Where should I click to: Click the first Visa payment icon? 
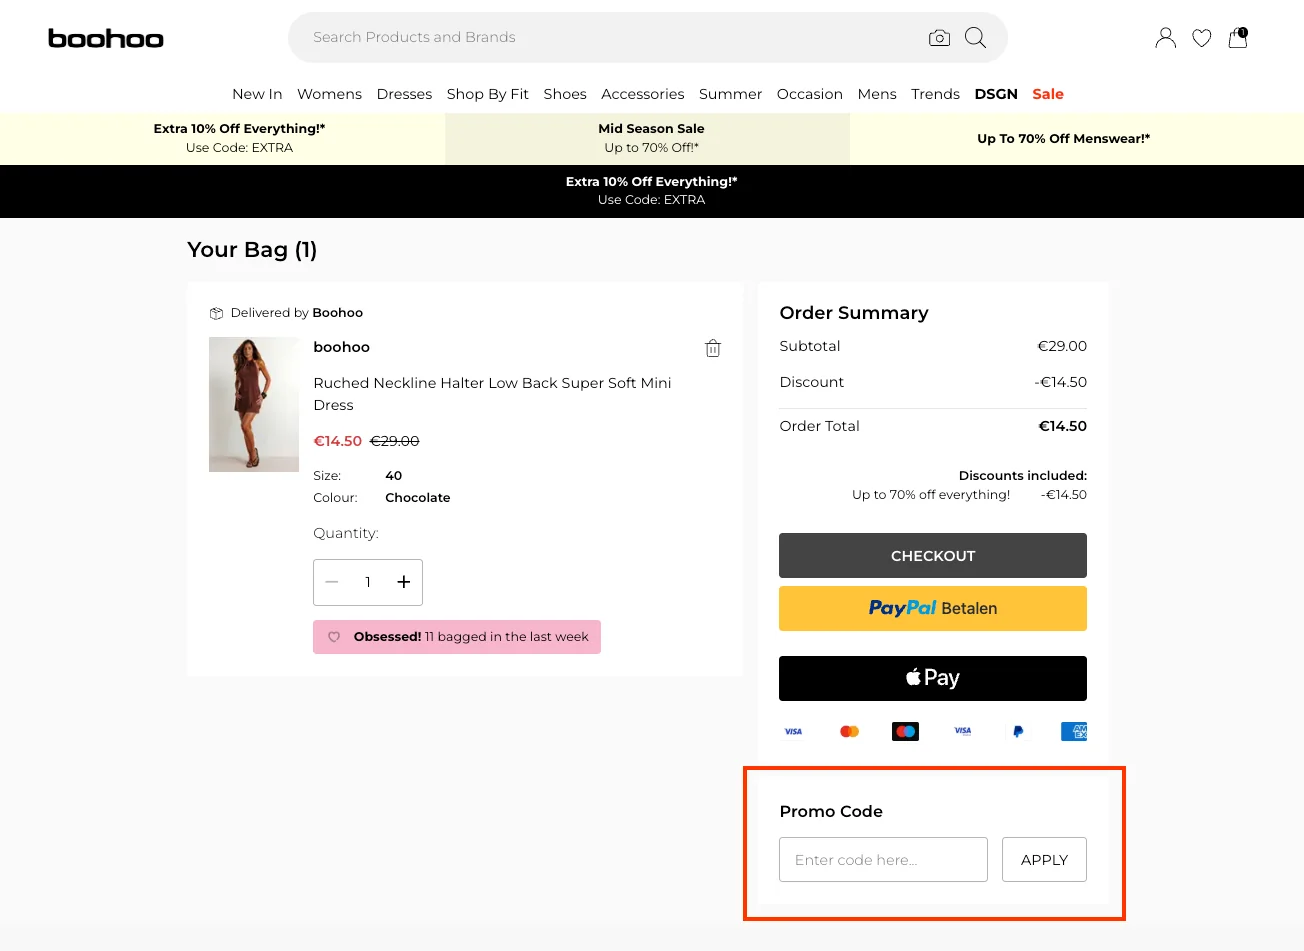(793, 732)
